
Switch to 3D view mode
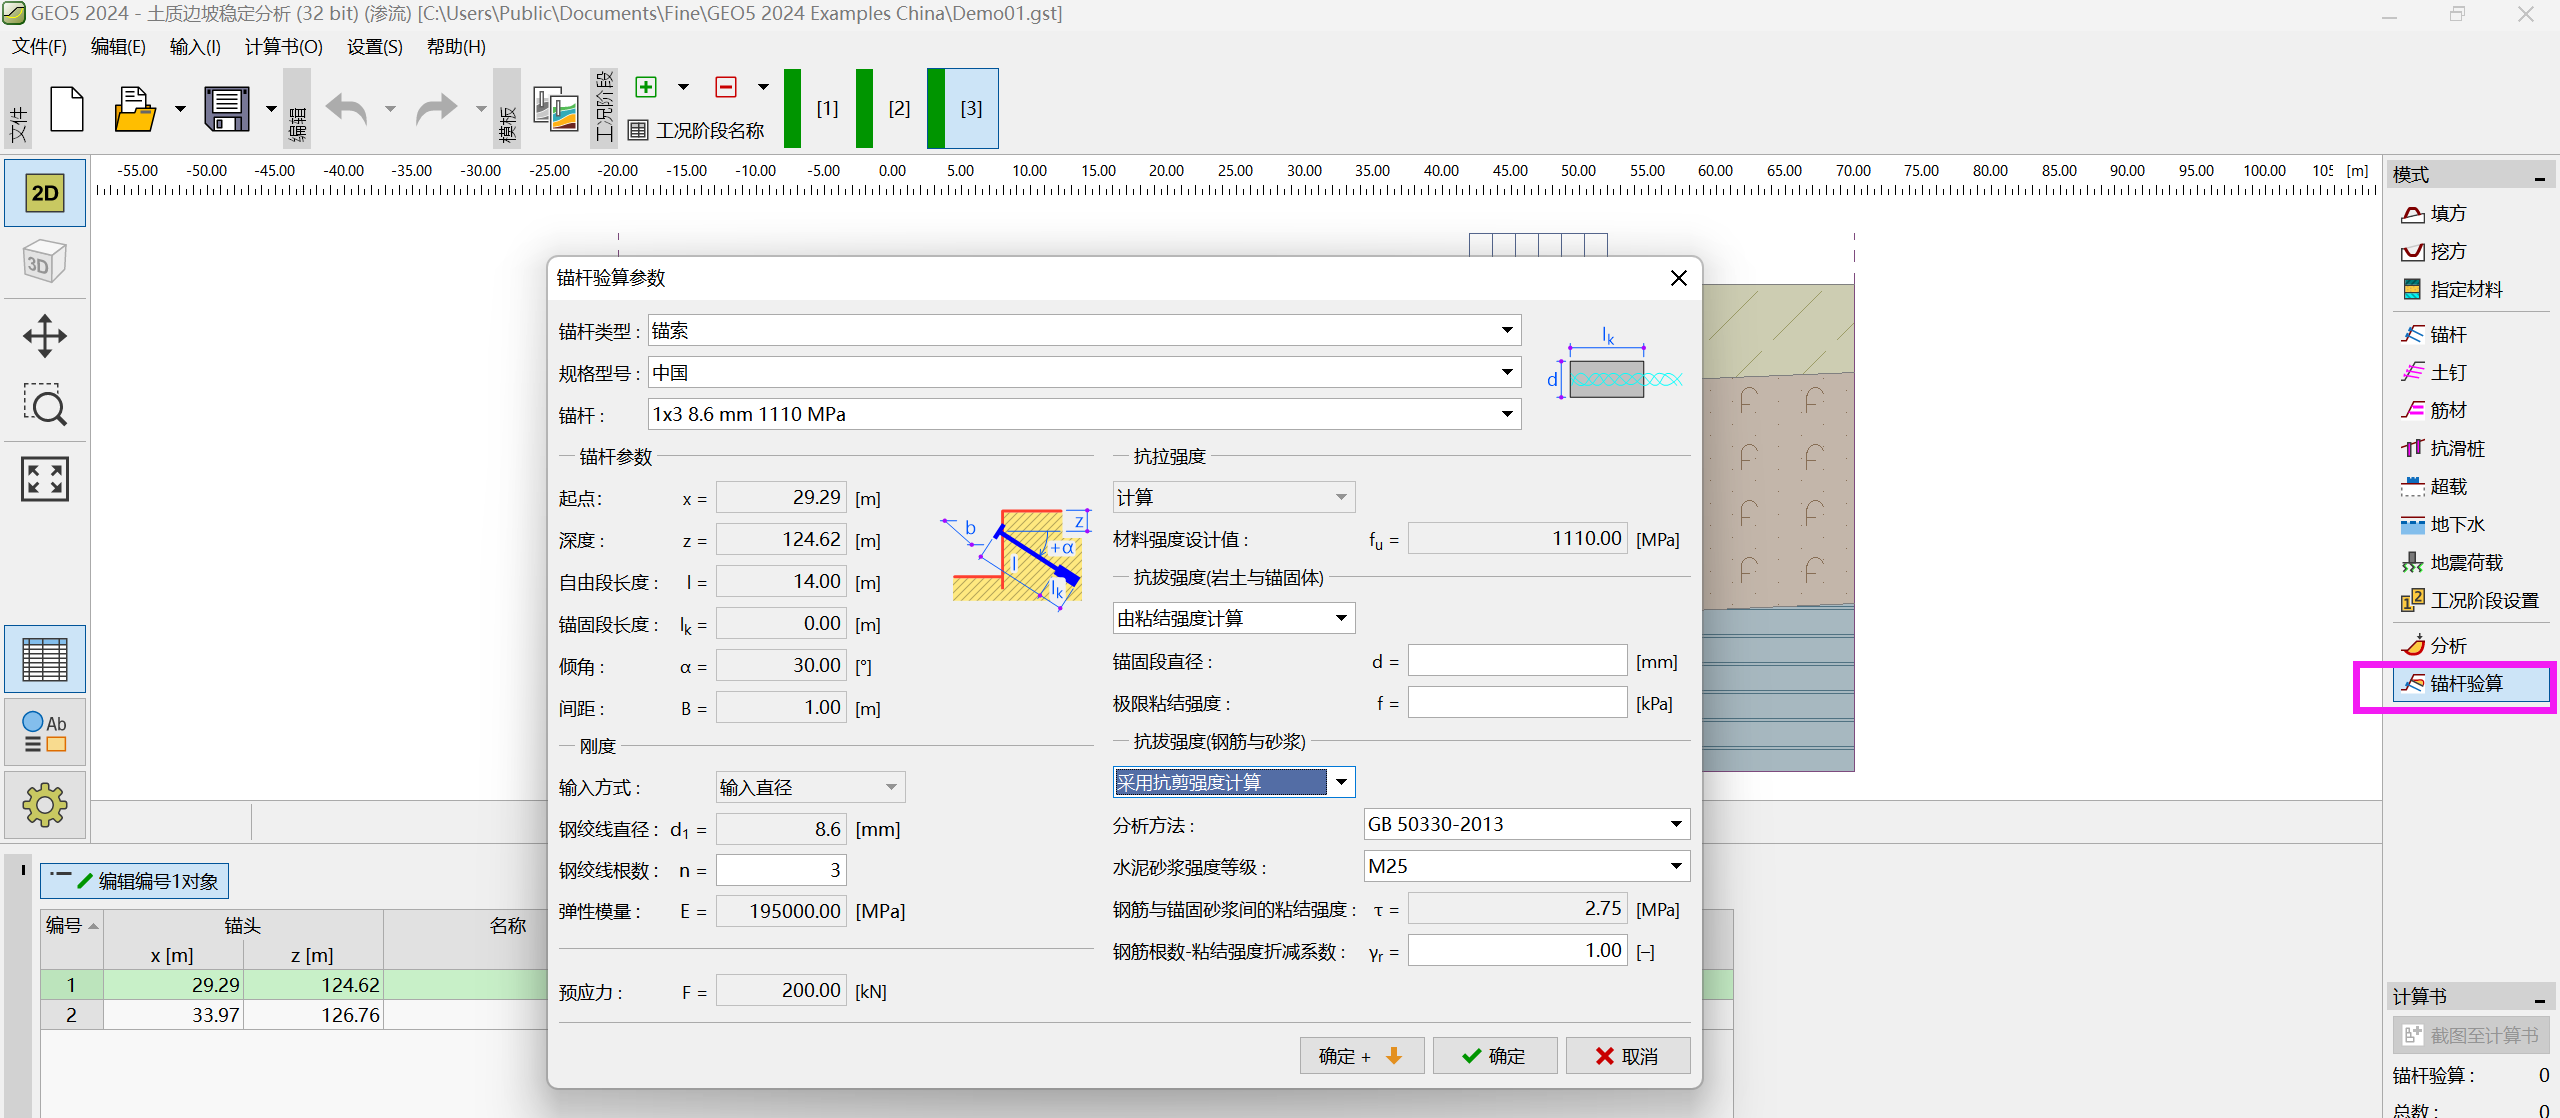(45, 263)
